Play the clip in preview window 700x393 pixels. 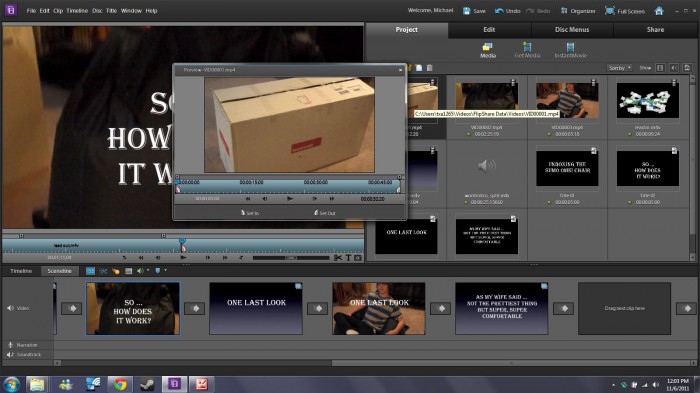click(290, 199)
